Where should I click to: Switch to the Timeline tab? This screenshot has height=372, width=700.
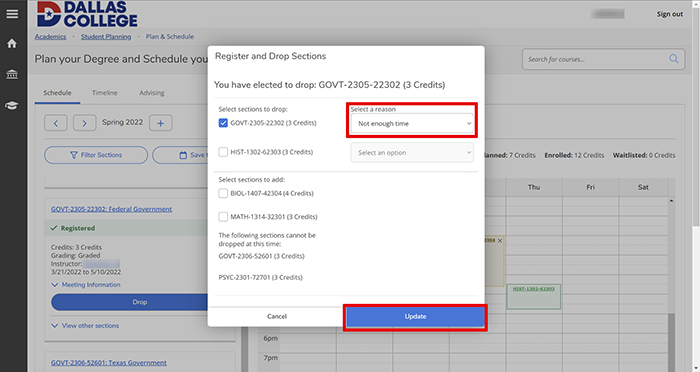pos(104,93)
